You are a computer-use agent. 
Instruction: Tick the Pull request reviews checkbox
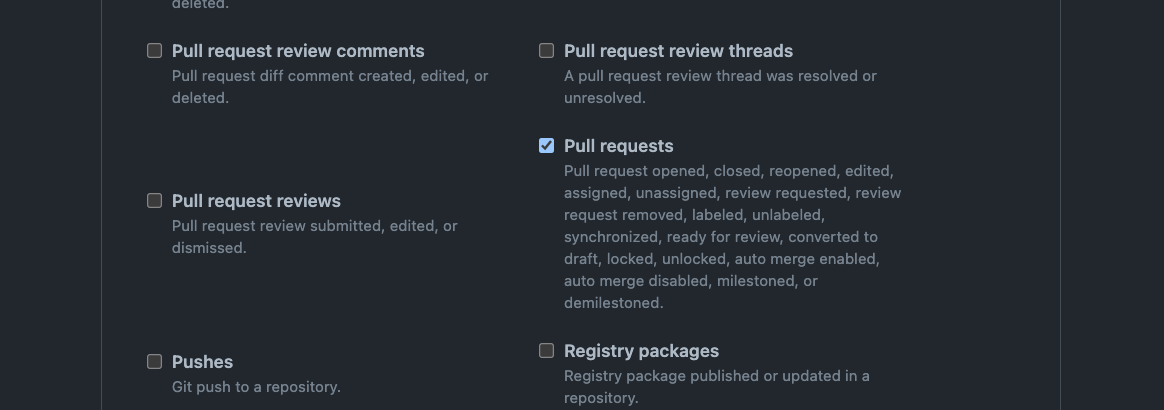pyautogui.click(x=154, y=201)
